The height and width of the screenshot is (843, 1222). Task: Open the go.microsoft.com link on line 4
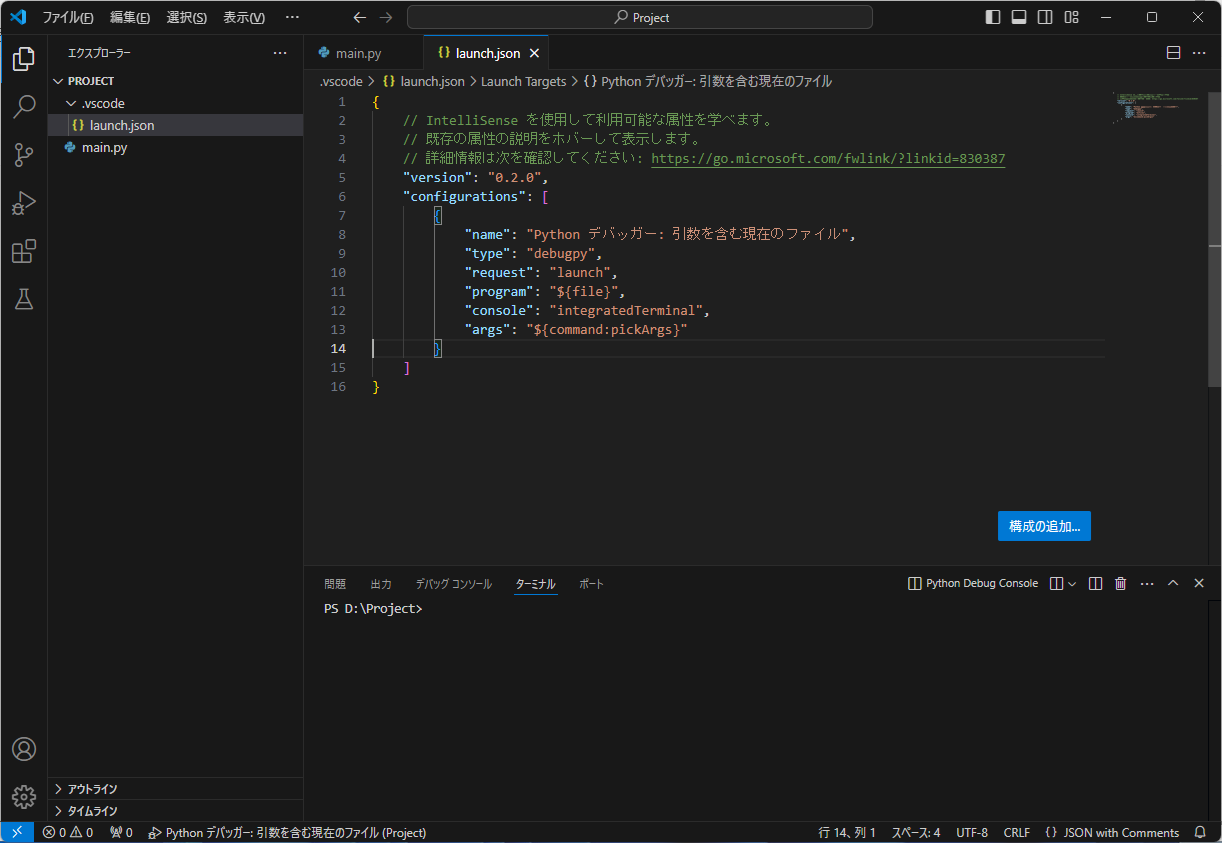pos(827,158)
